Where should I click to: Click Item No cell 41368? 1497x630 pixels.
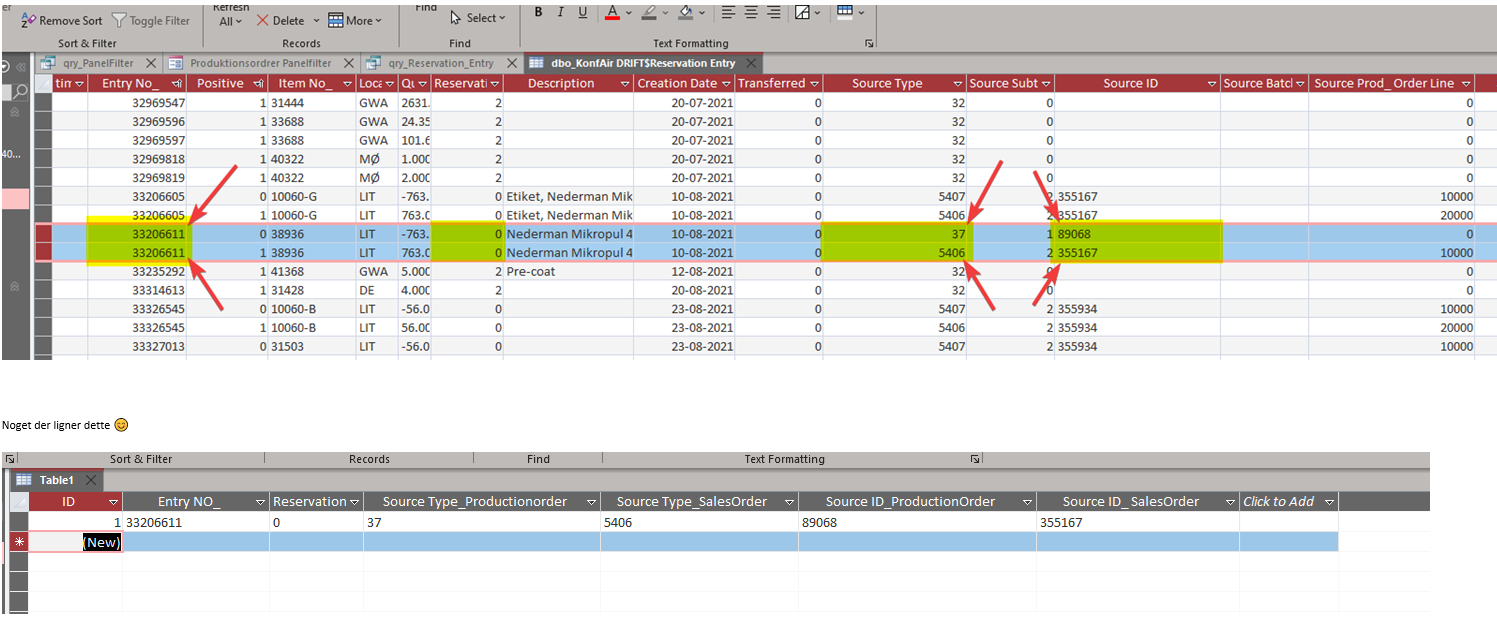pos(311,271)
